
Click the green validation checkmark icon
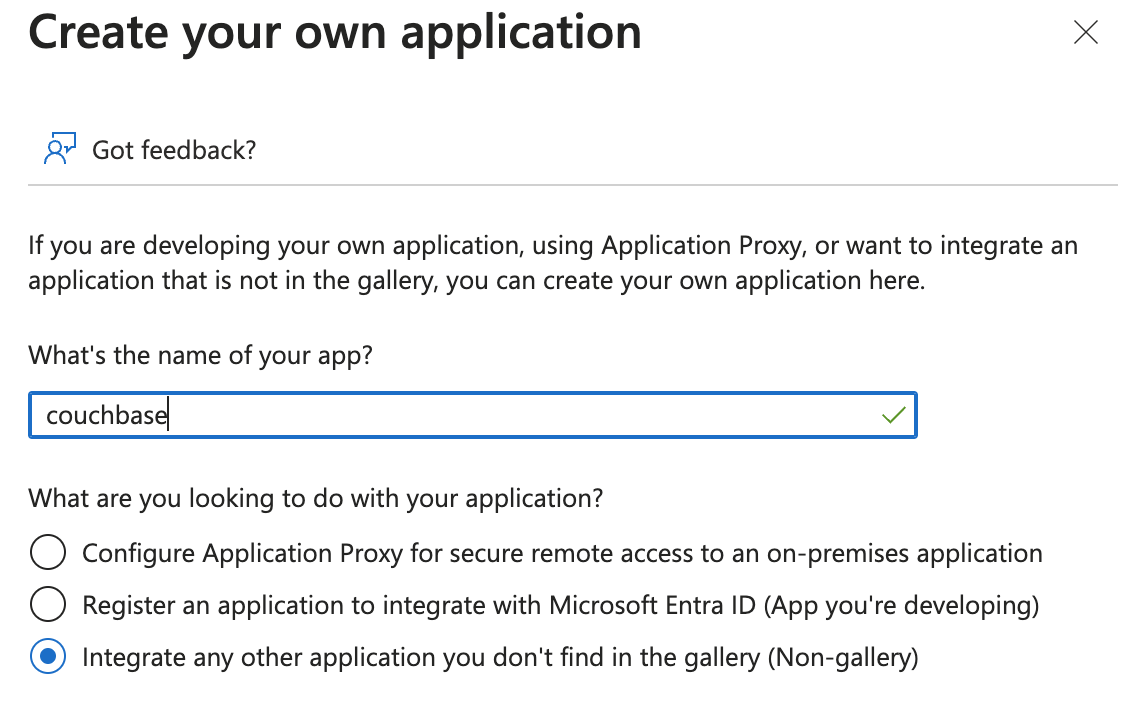click(893, 415)
